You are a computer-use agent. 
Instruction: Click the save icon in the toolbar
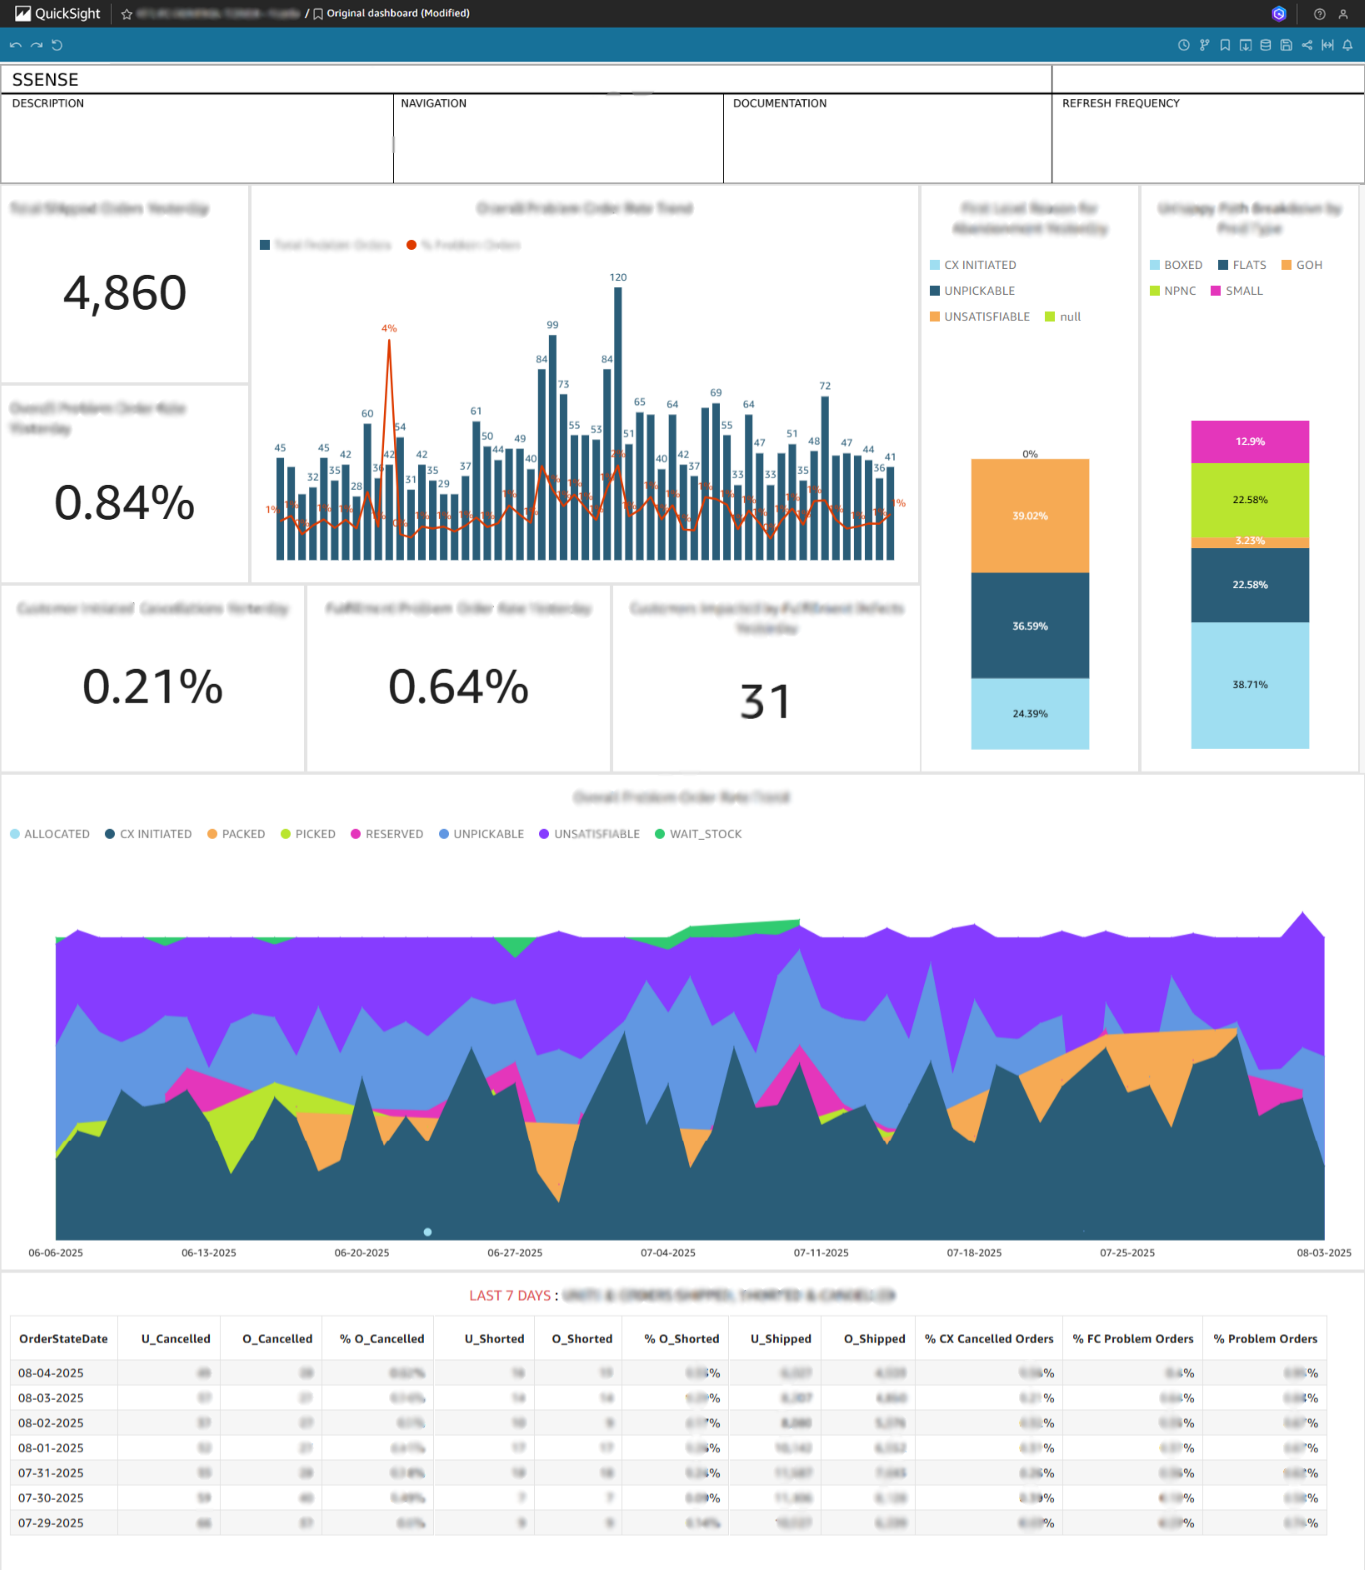(x=1286, y=45)
